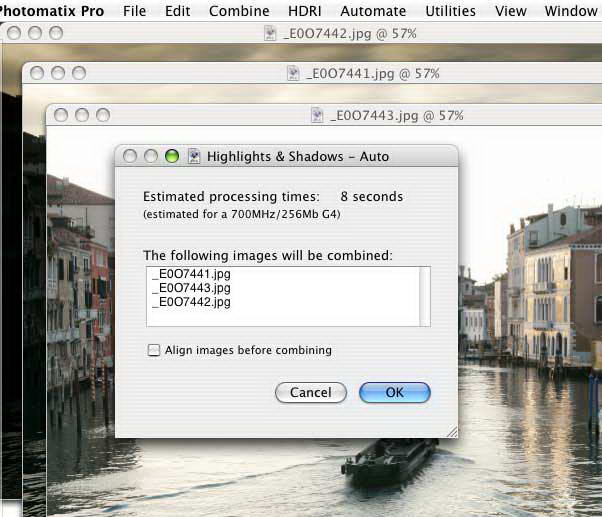602x517 pixels.
Task: Click the dialog resize grip corner
Action: pyautogui.click(x=452, y=432)
